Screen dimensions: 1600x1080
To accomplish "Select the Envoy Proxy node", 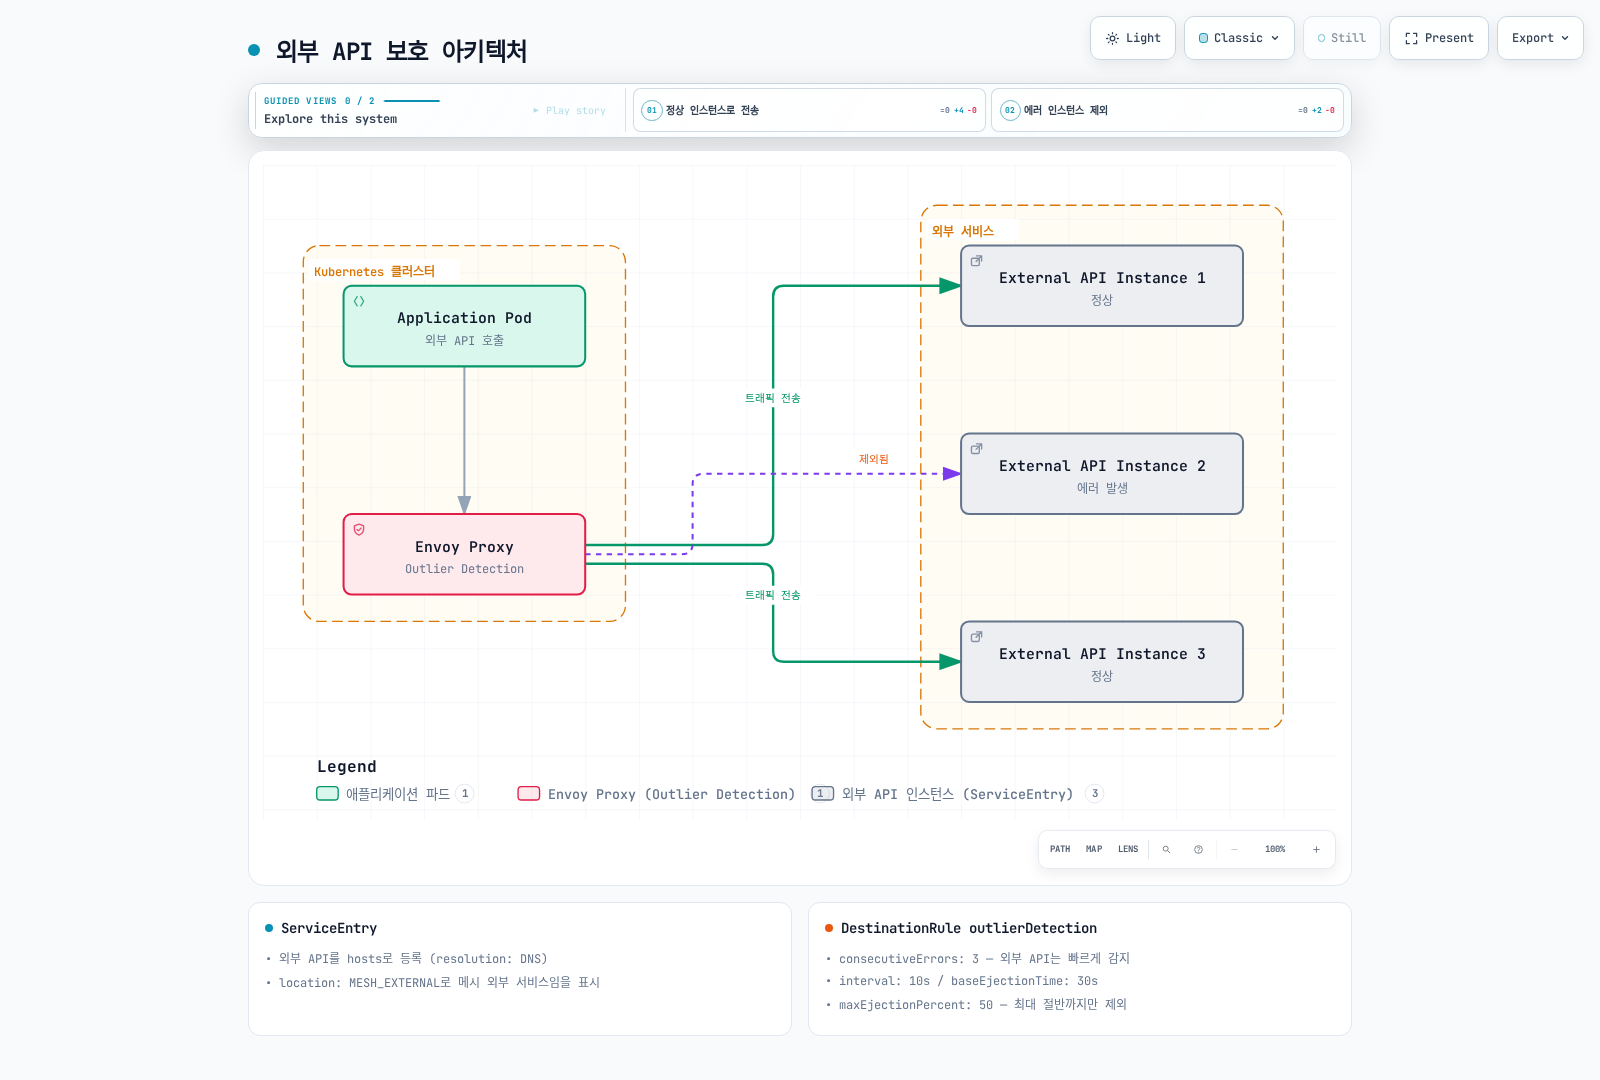I will click(x=464, y=555).
